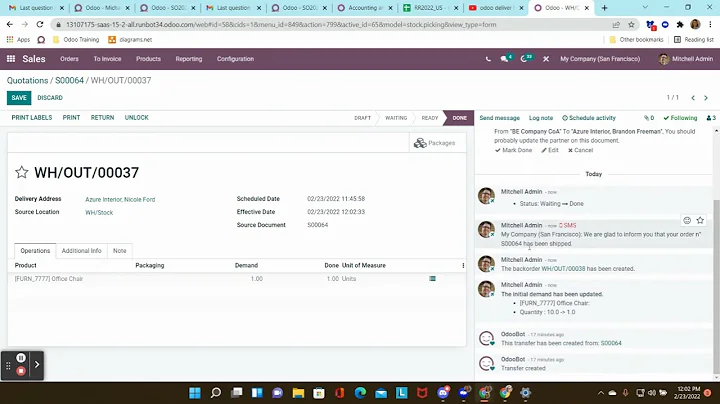Open Windows taskbar search

[x=215, y=393]
